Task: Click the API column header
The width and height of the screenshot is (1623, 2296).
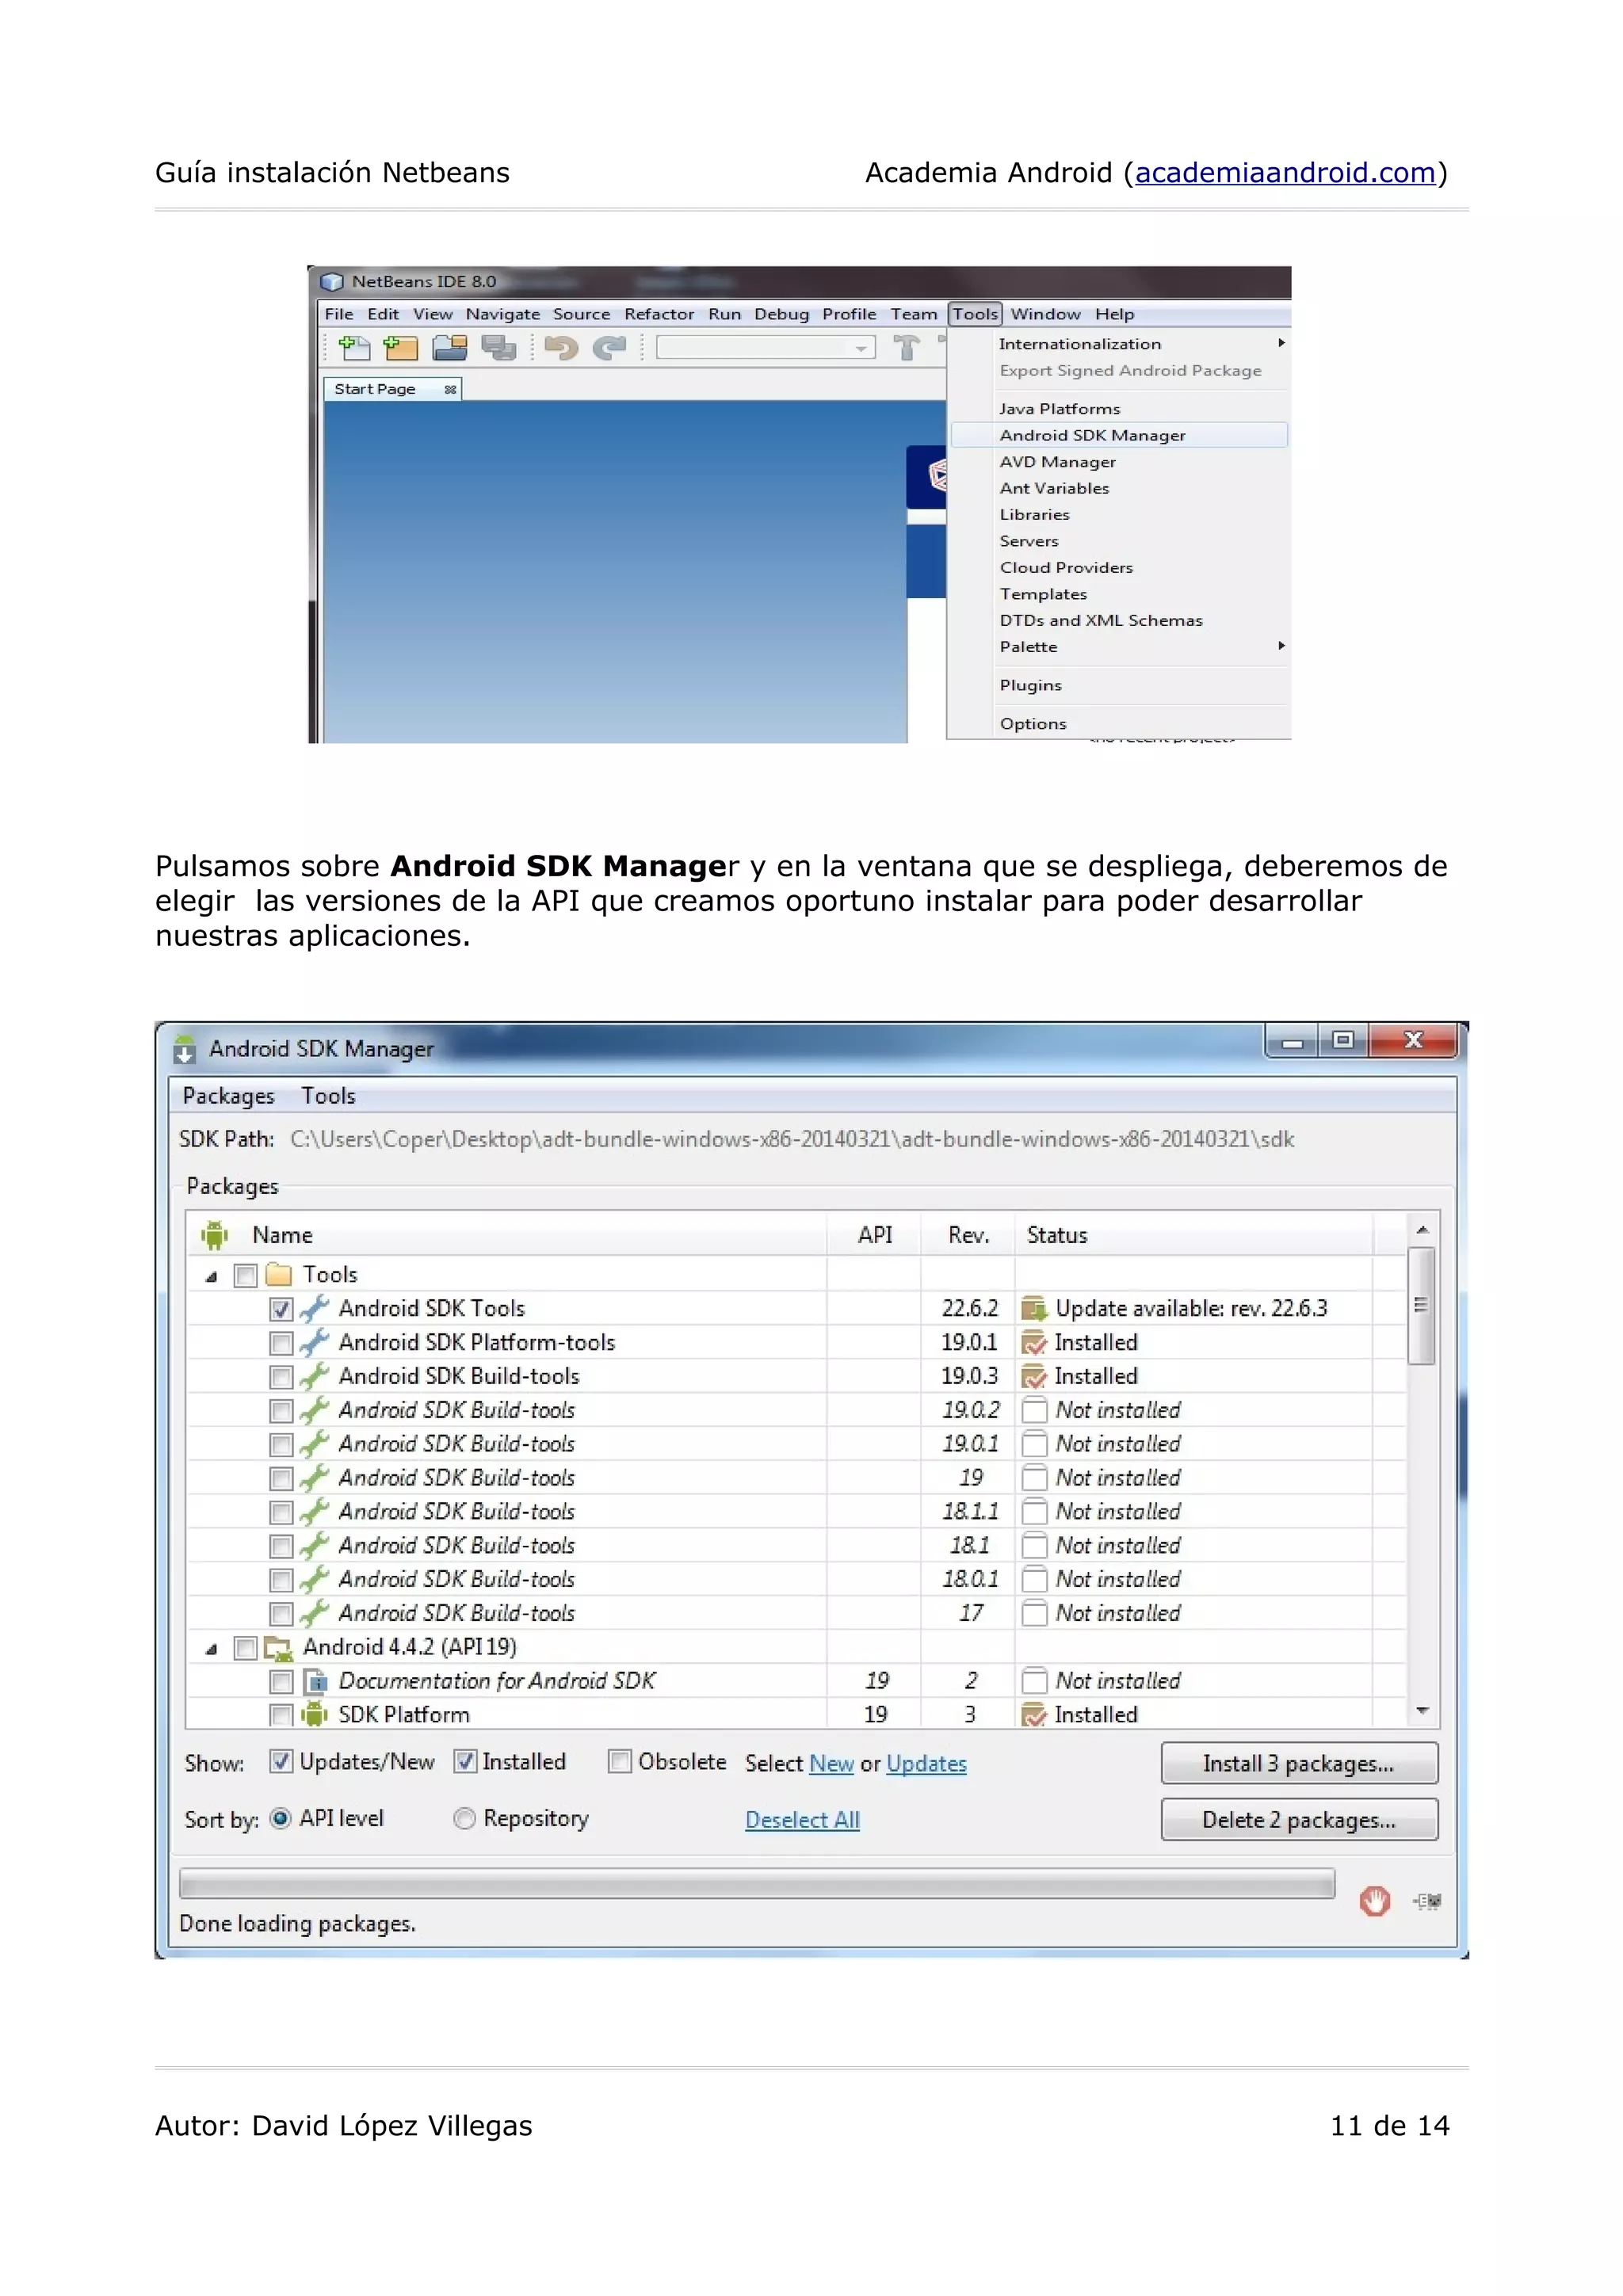Action: click(874, 1235)
